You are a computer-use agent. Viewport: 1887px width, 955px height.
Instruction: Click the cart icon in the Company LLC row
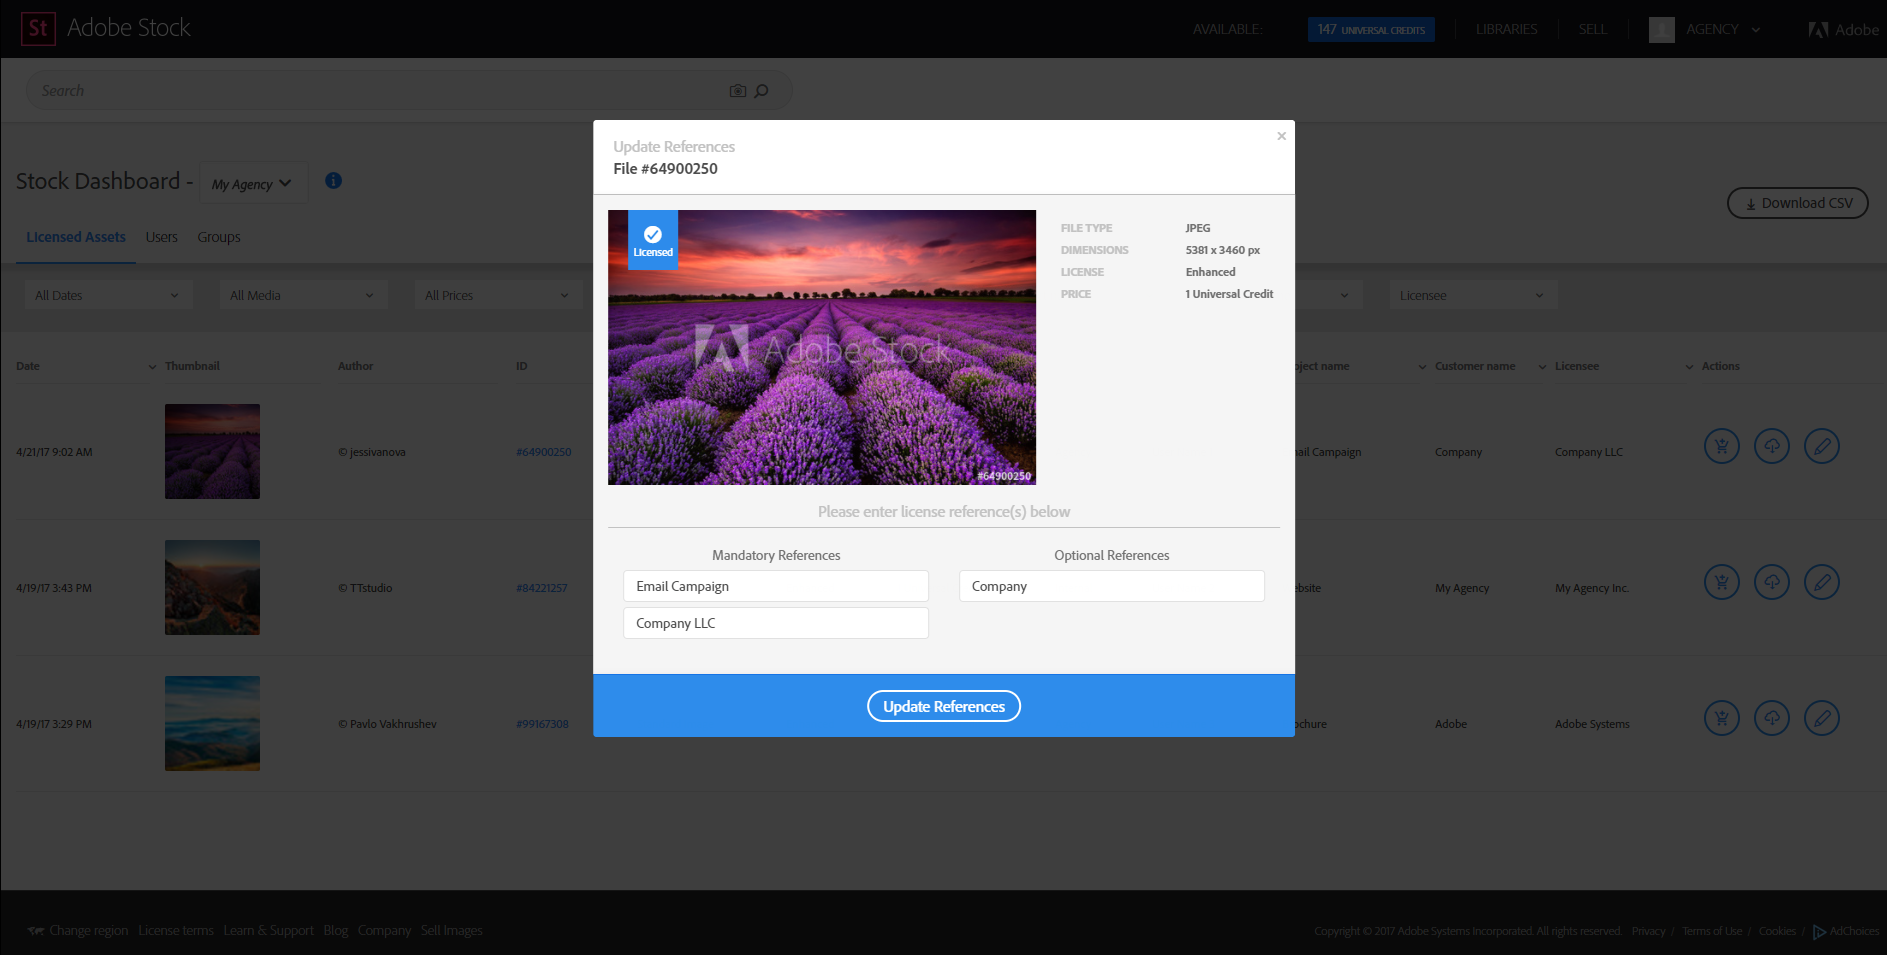(x=1722, y=446)
